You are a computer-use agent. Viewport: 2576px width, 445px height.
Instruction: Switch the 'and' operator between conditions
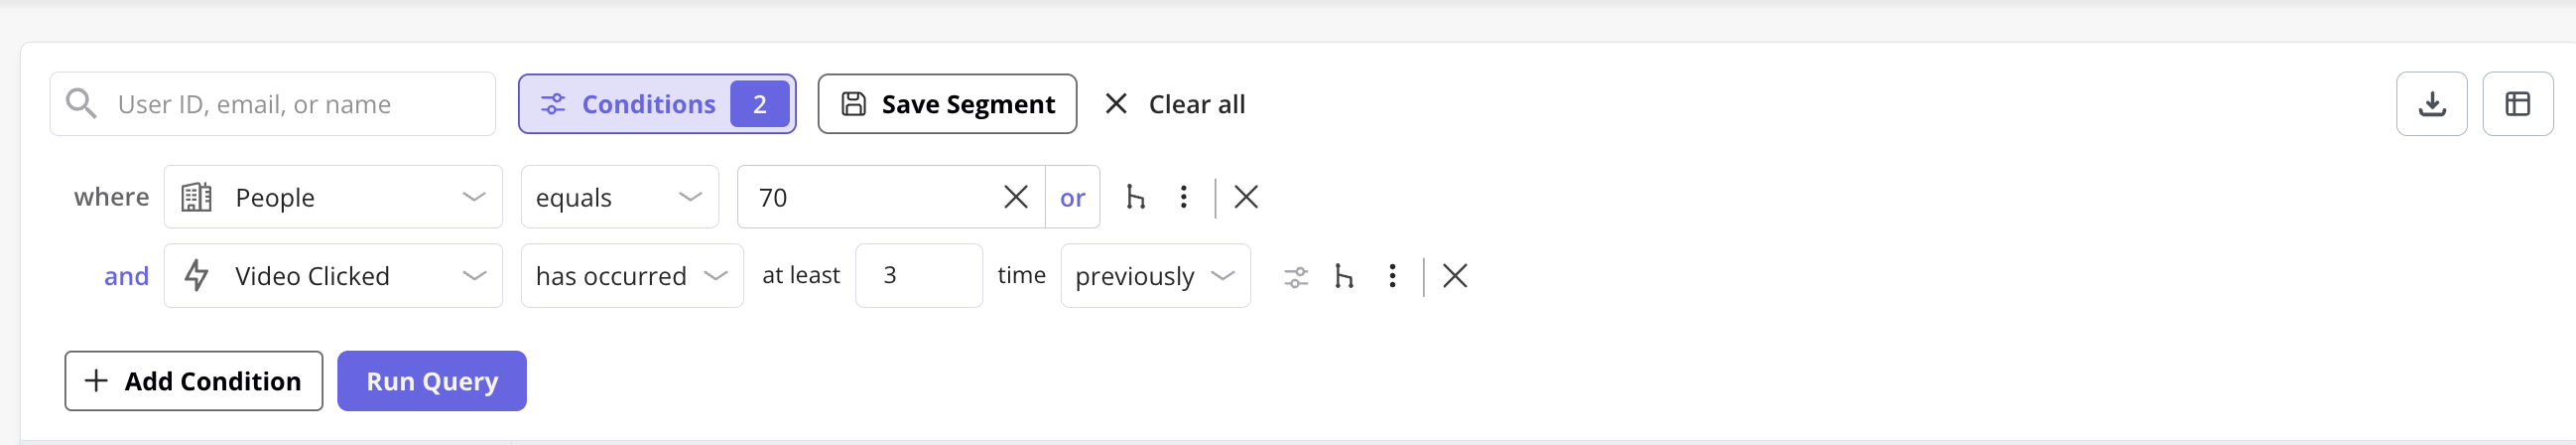(x=126, y=276)
